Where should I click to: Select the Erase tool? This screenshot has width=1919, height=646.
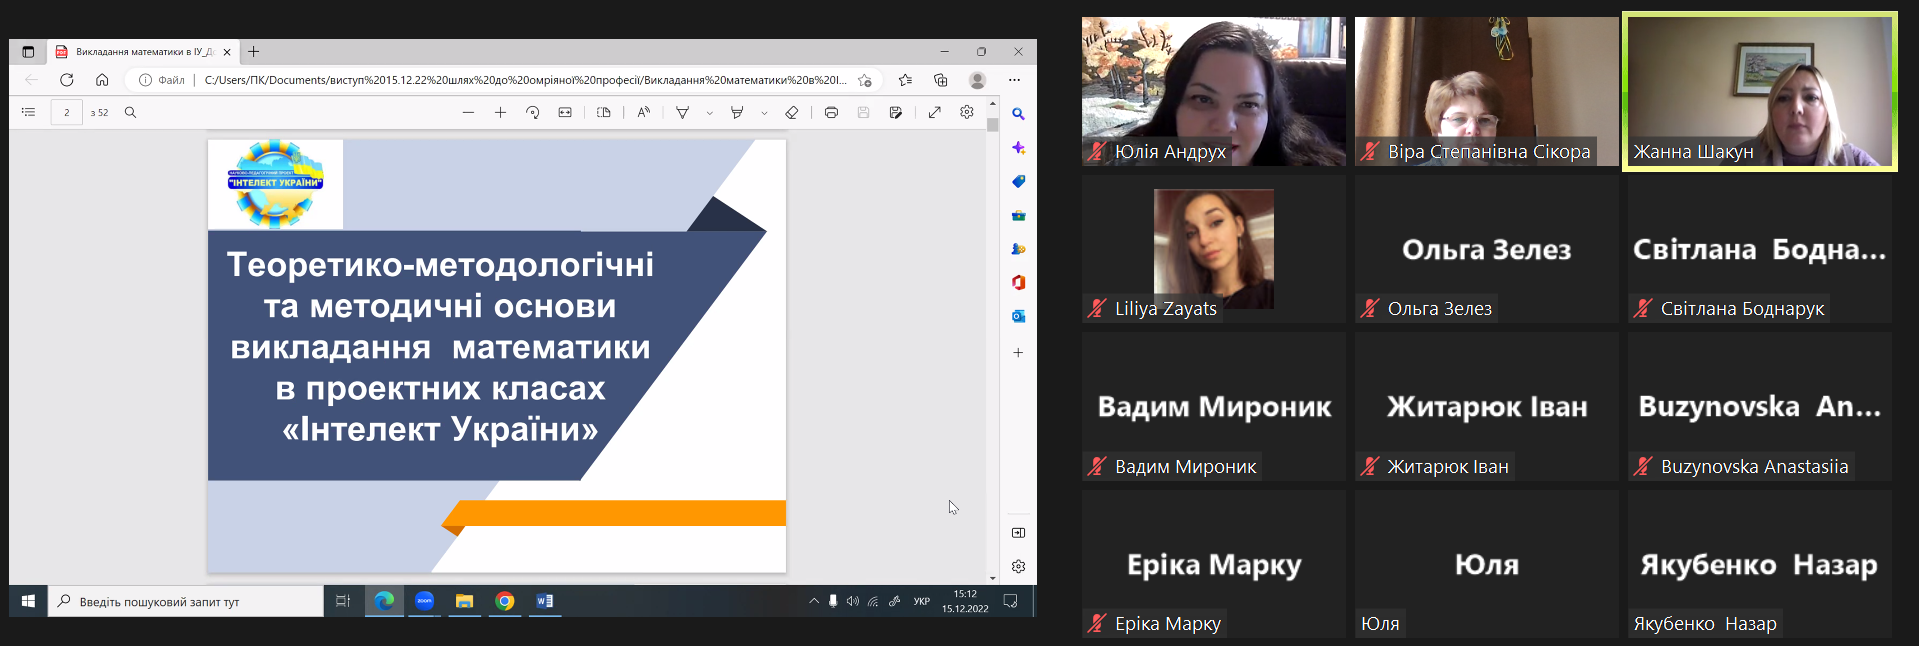tap(792, 112)
